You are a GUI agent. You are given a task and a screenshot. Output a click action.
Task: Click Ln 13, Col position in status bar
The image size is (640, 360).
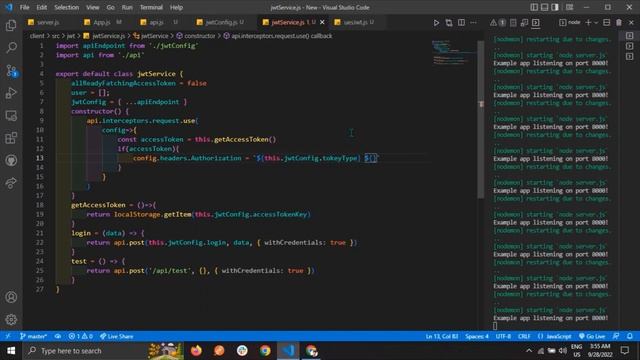(x=442, y=336)
